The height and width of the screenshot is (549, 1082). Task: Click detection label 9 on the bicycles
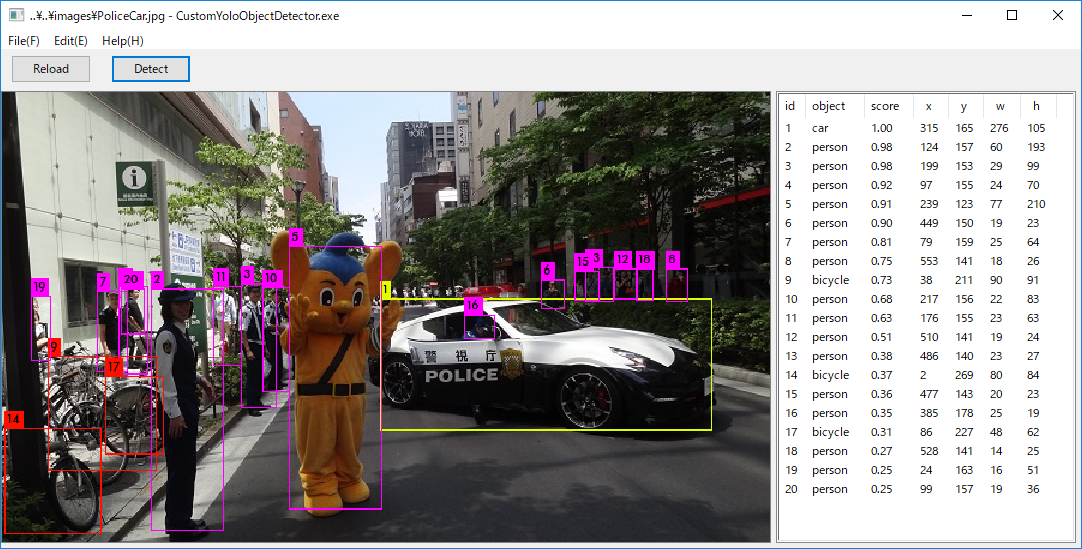pos(55,348)
